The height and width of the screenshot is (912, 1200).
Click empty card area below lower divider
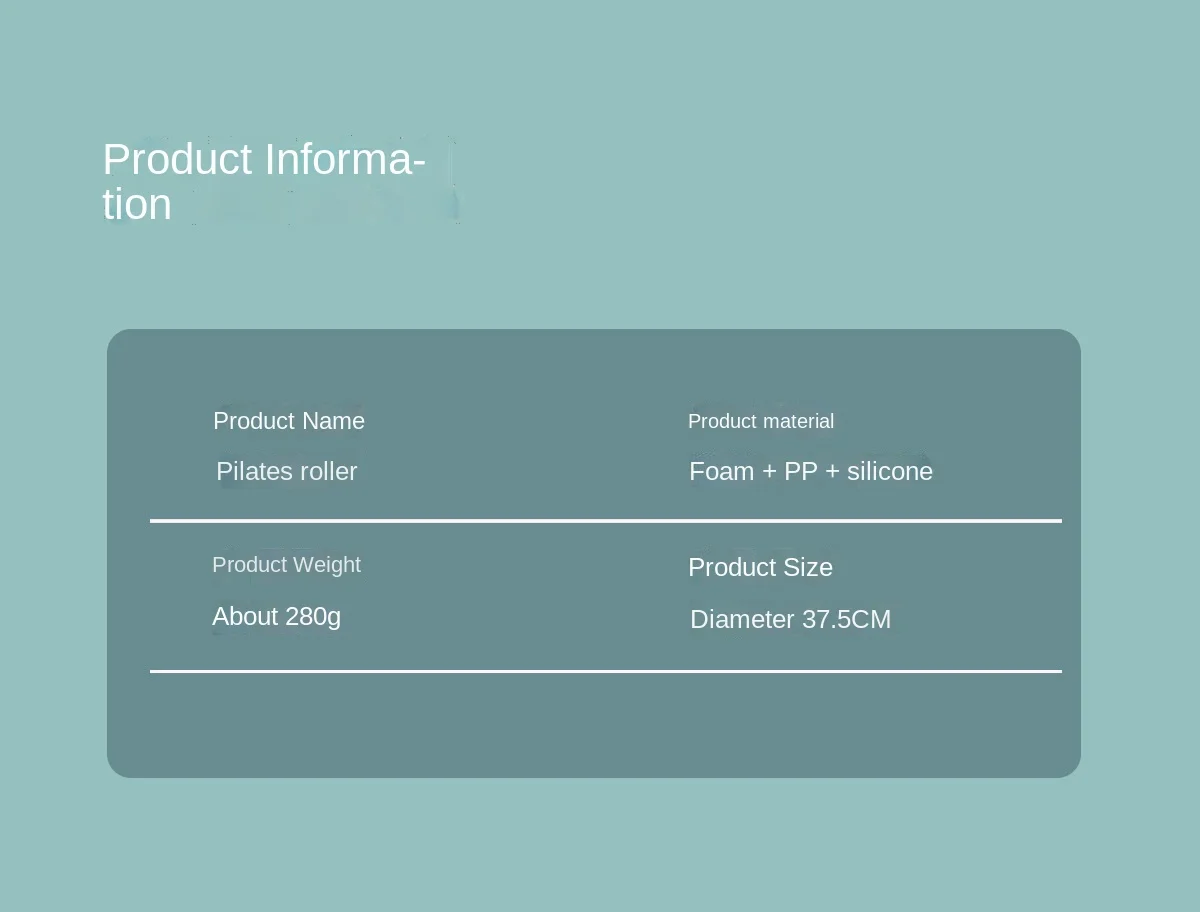coord(594,725)
